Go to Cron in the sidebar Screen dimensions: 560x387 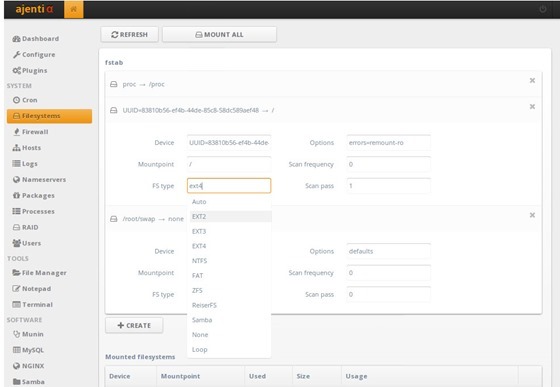25,100
